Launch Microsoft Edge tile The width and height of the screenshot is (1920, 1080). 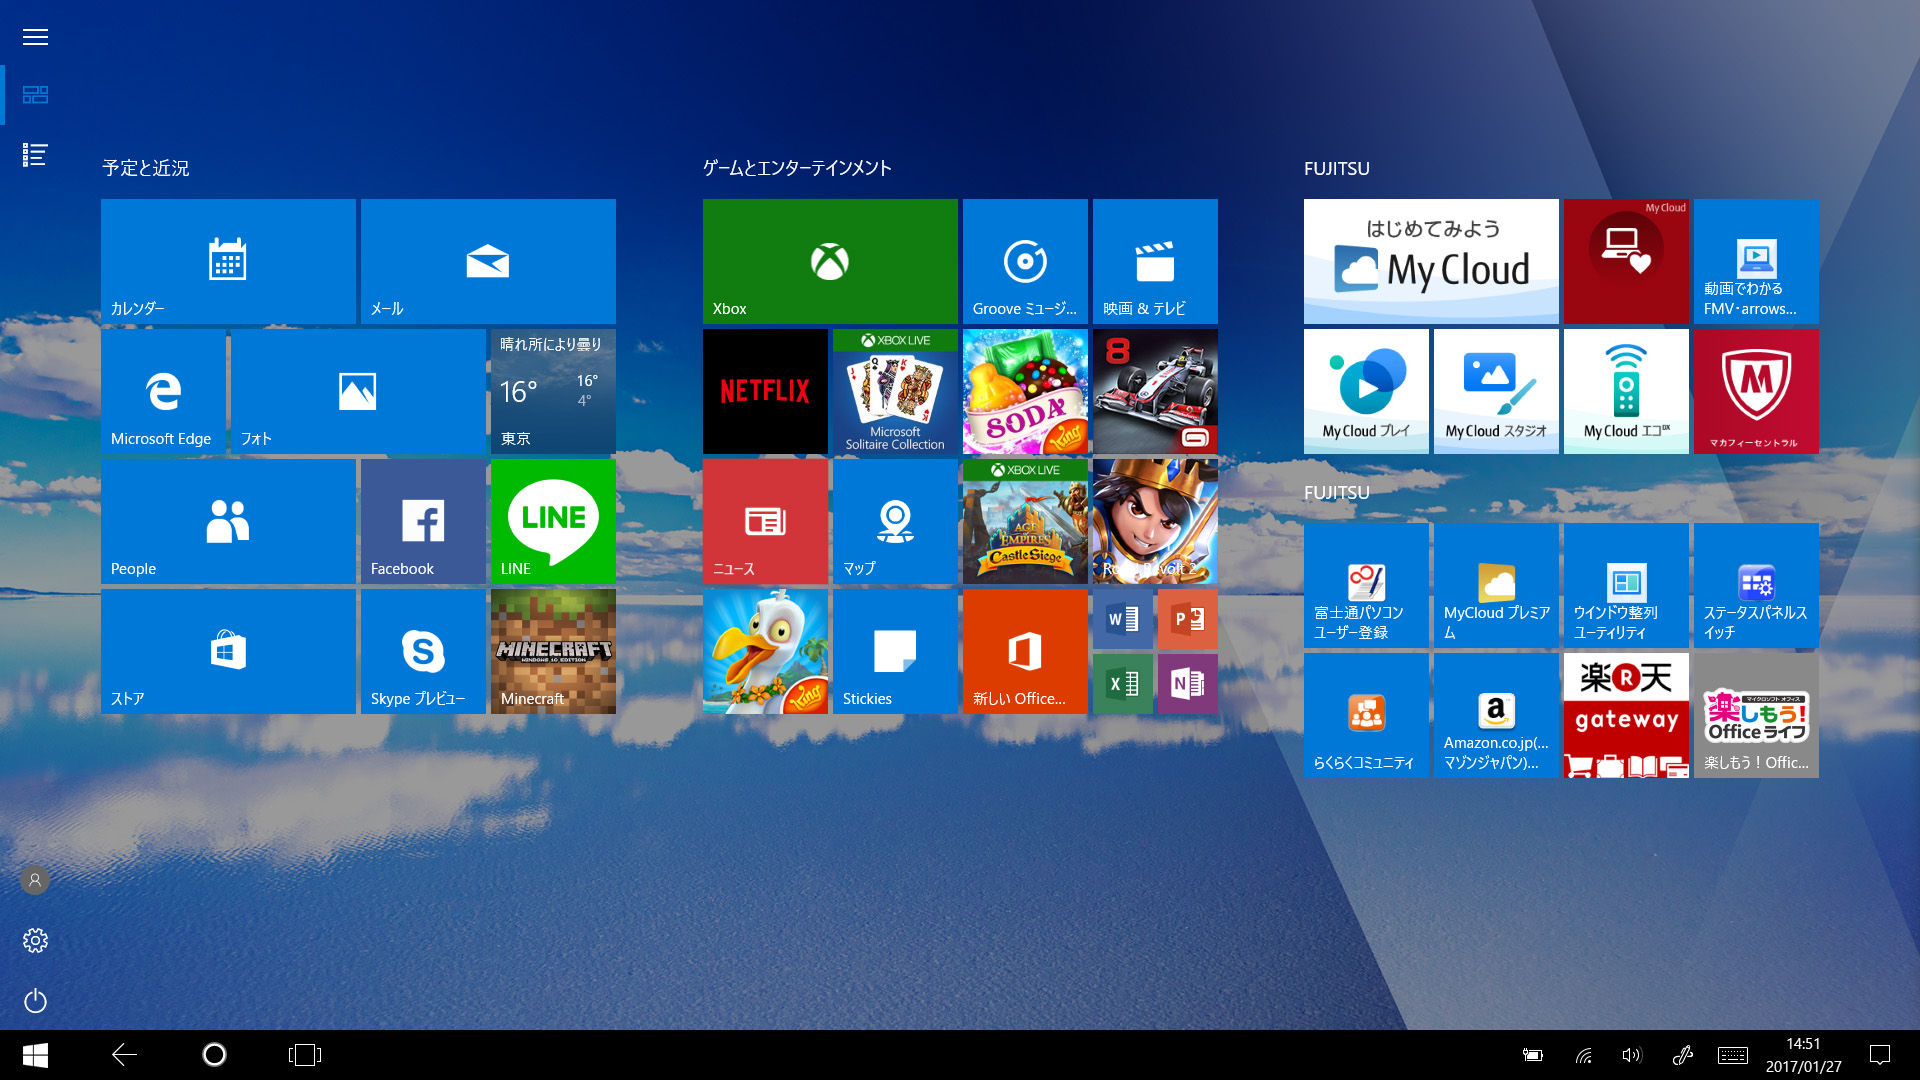tap(163, 391)
